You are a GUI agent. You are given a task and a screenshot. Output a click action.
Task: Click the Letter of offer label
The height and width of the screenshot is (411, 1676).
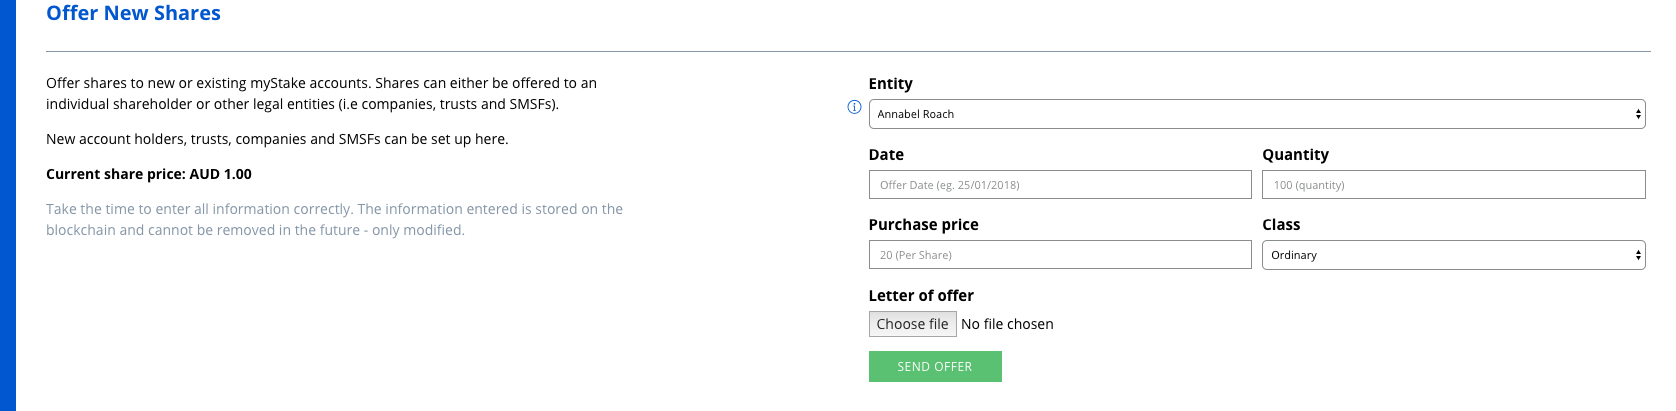coord(921,296)
